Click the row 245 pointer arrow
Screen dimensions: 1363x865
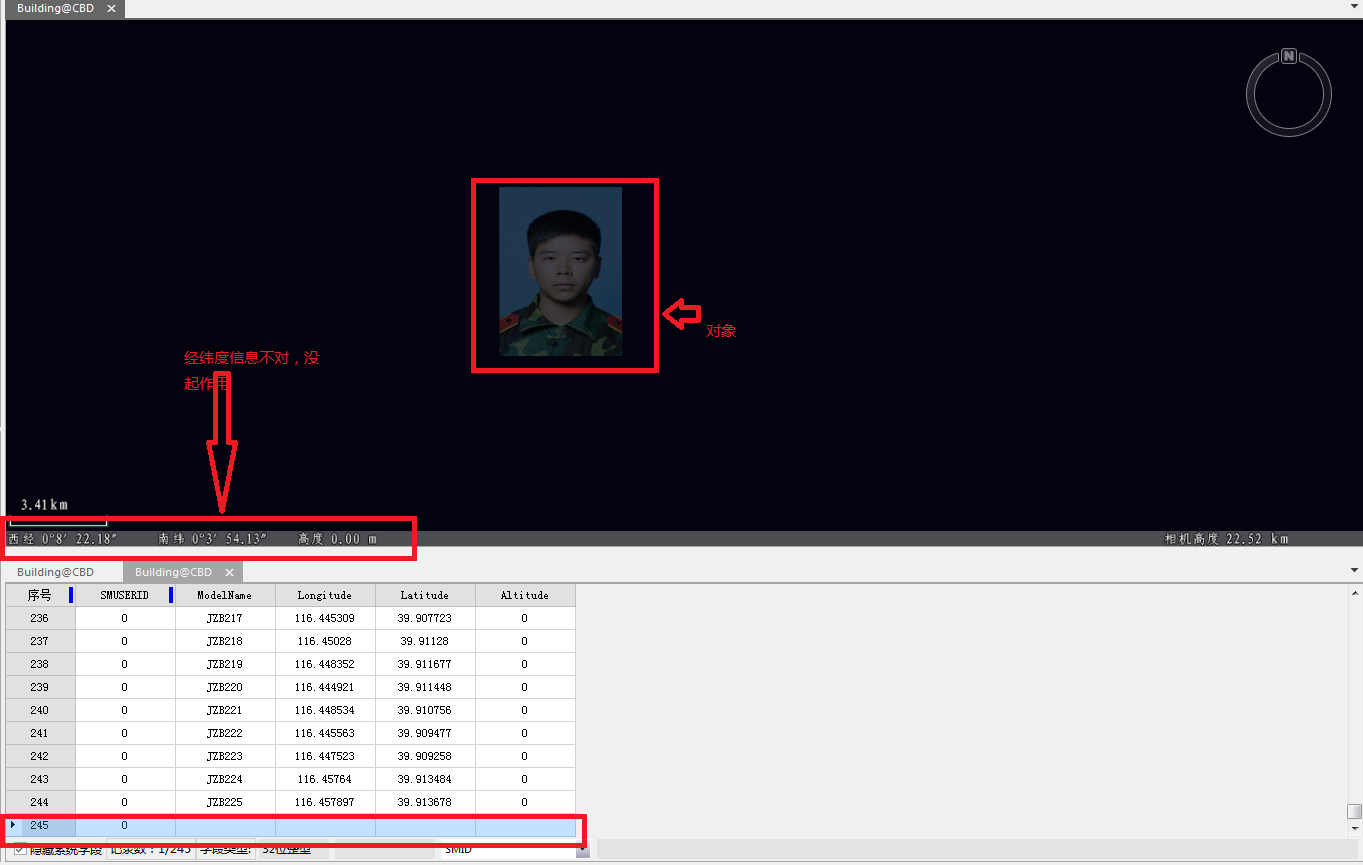tap(13, 825)
